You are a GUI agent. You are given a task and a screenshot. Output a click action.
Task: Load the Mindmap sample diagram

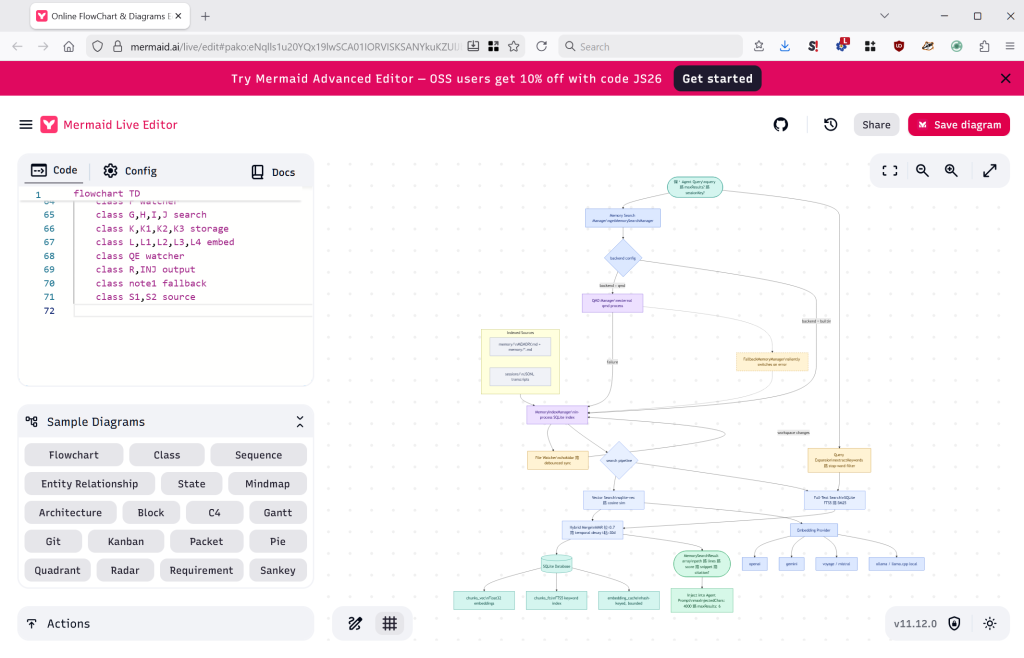pyautogui.click(x=267, y=483)
